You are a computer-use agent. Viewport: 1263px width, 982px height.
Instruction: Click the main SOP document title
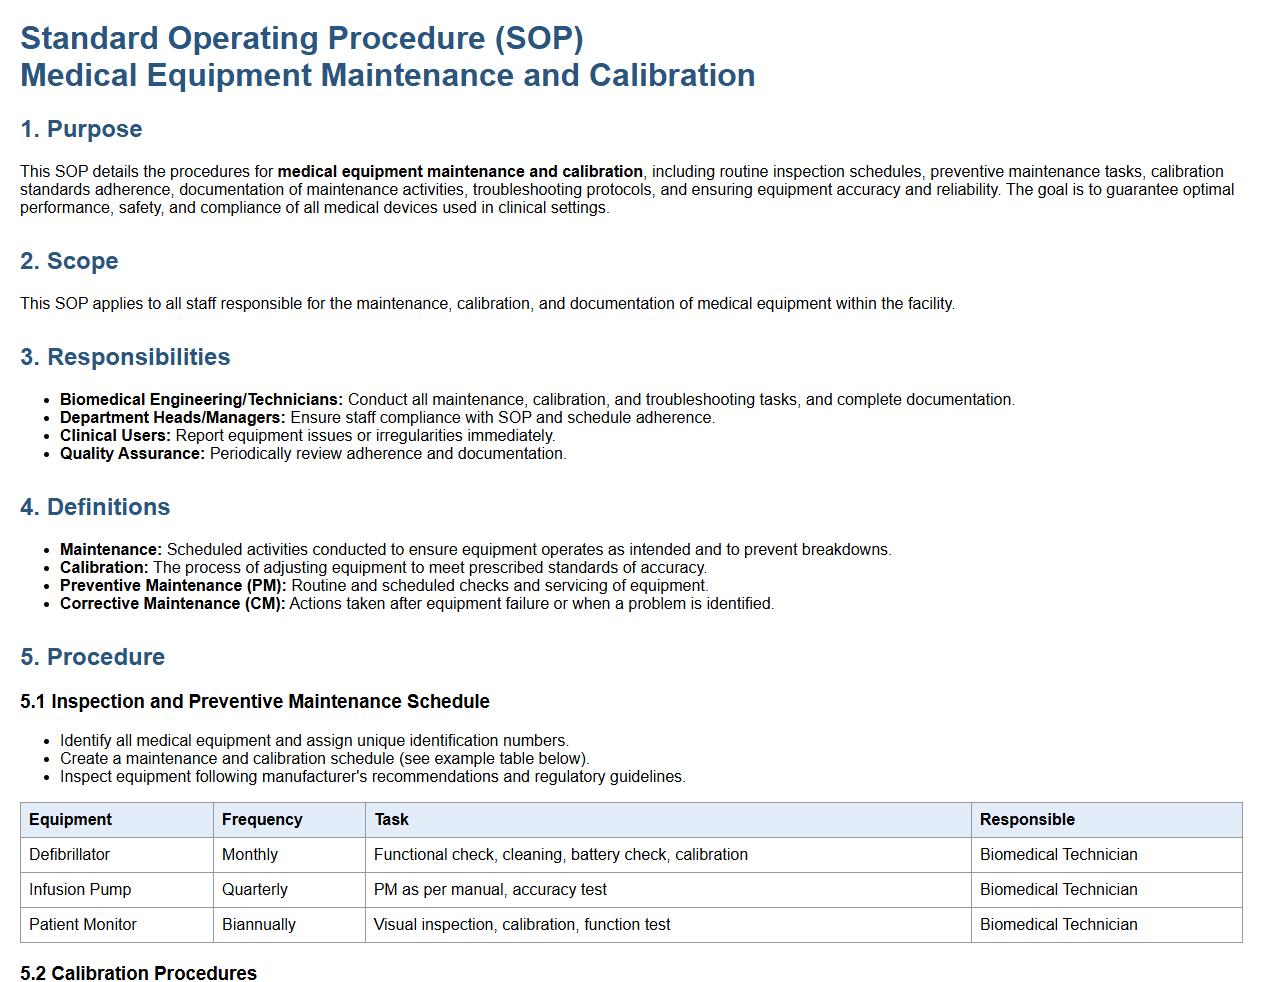click(x=387, y=56)
